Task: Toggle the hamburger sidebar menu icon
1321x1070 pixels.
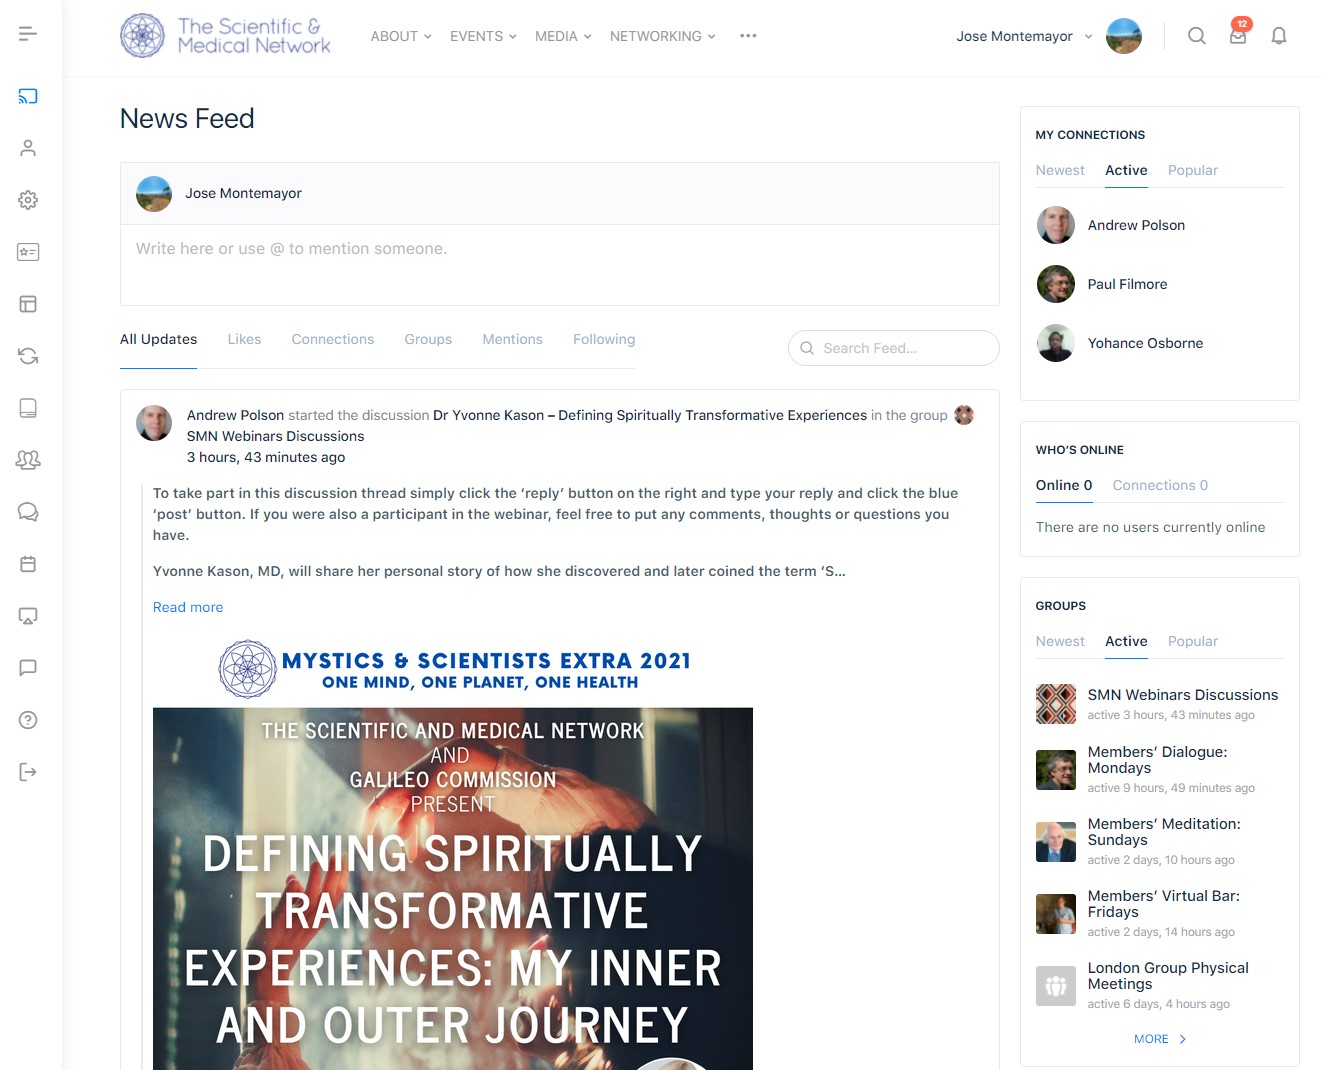Action: tap(28, 34)
